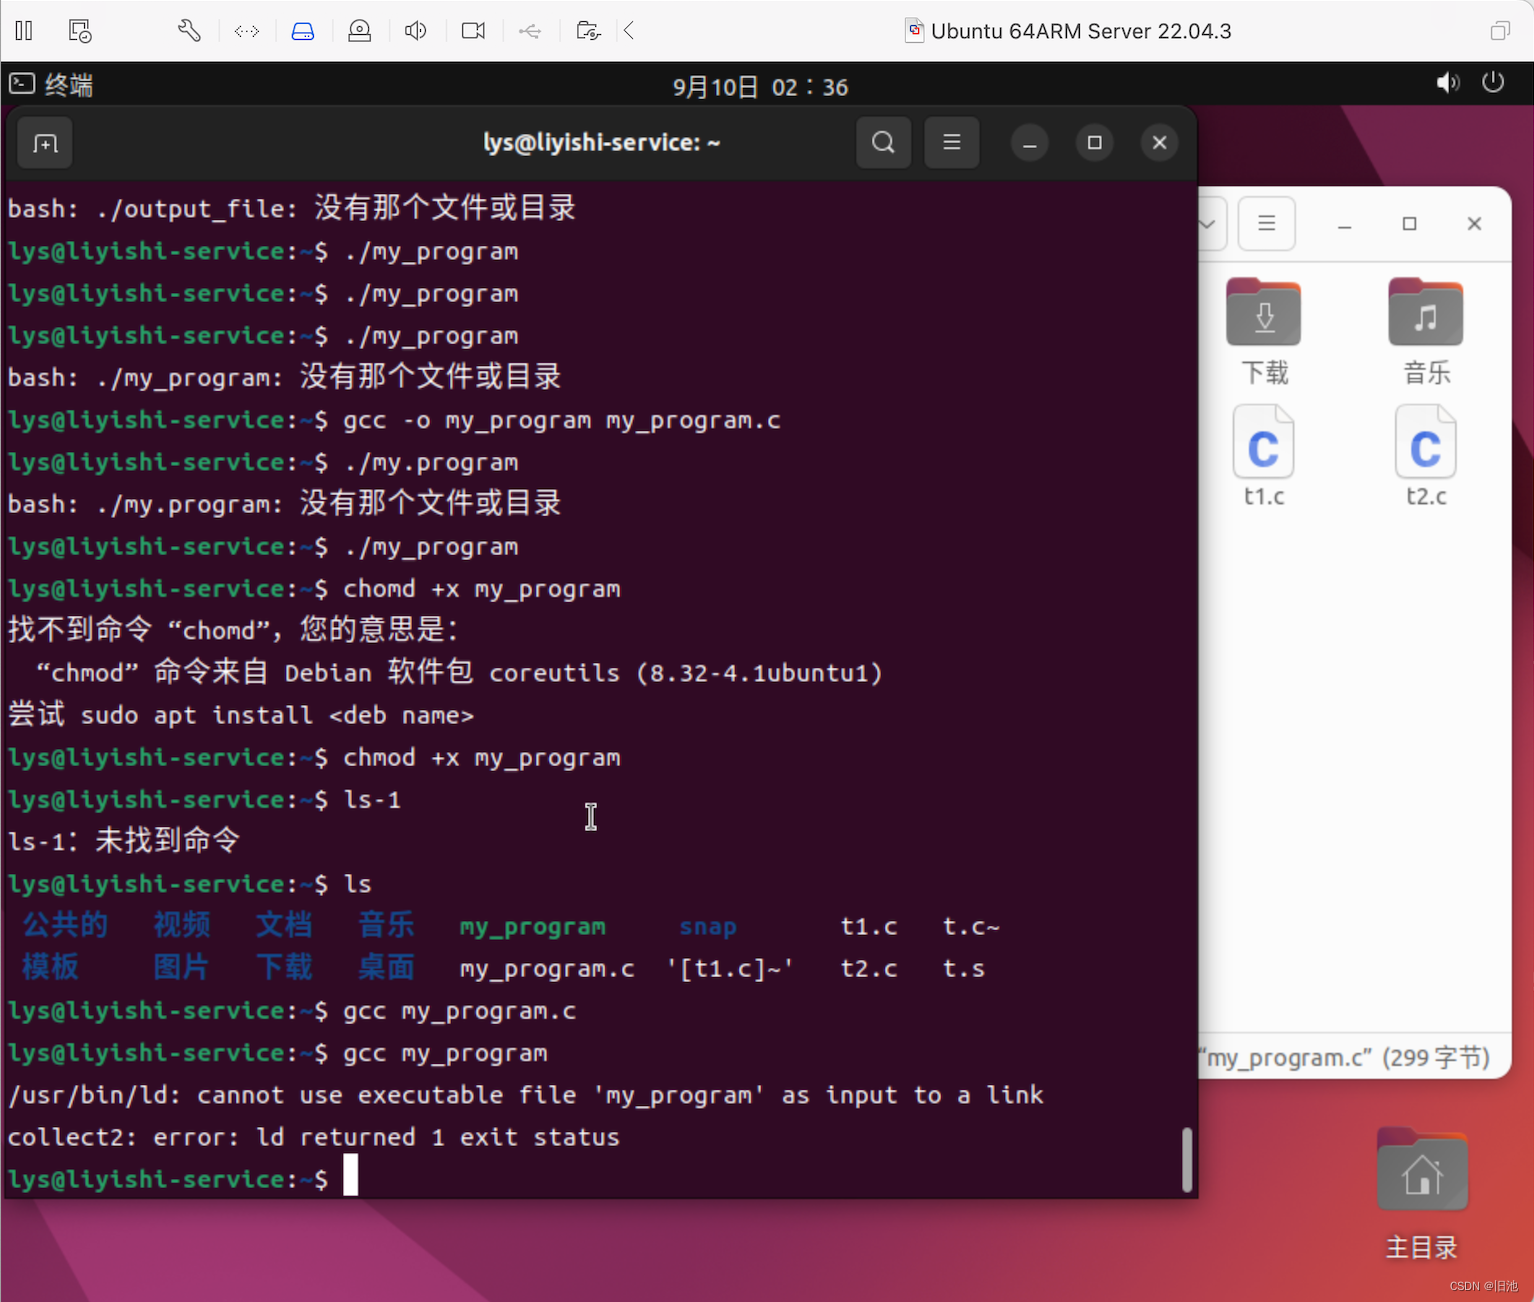Click the 'ls-1: 未找到命令' error line
Screen dimensions: 1534x1302
(124, 841)
